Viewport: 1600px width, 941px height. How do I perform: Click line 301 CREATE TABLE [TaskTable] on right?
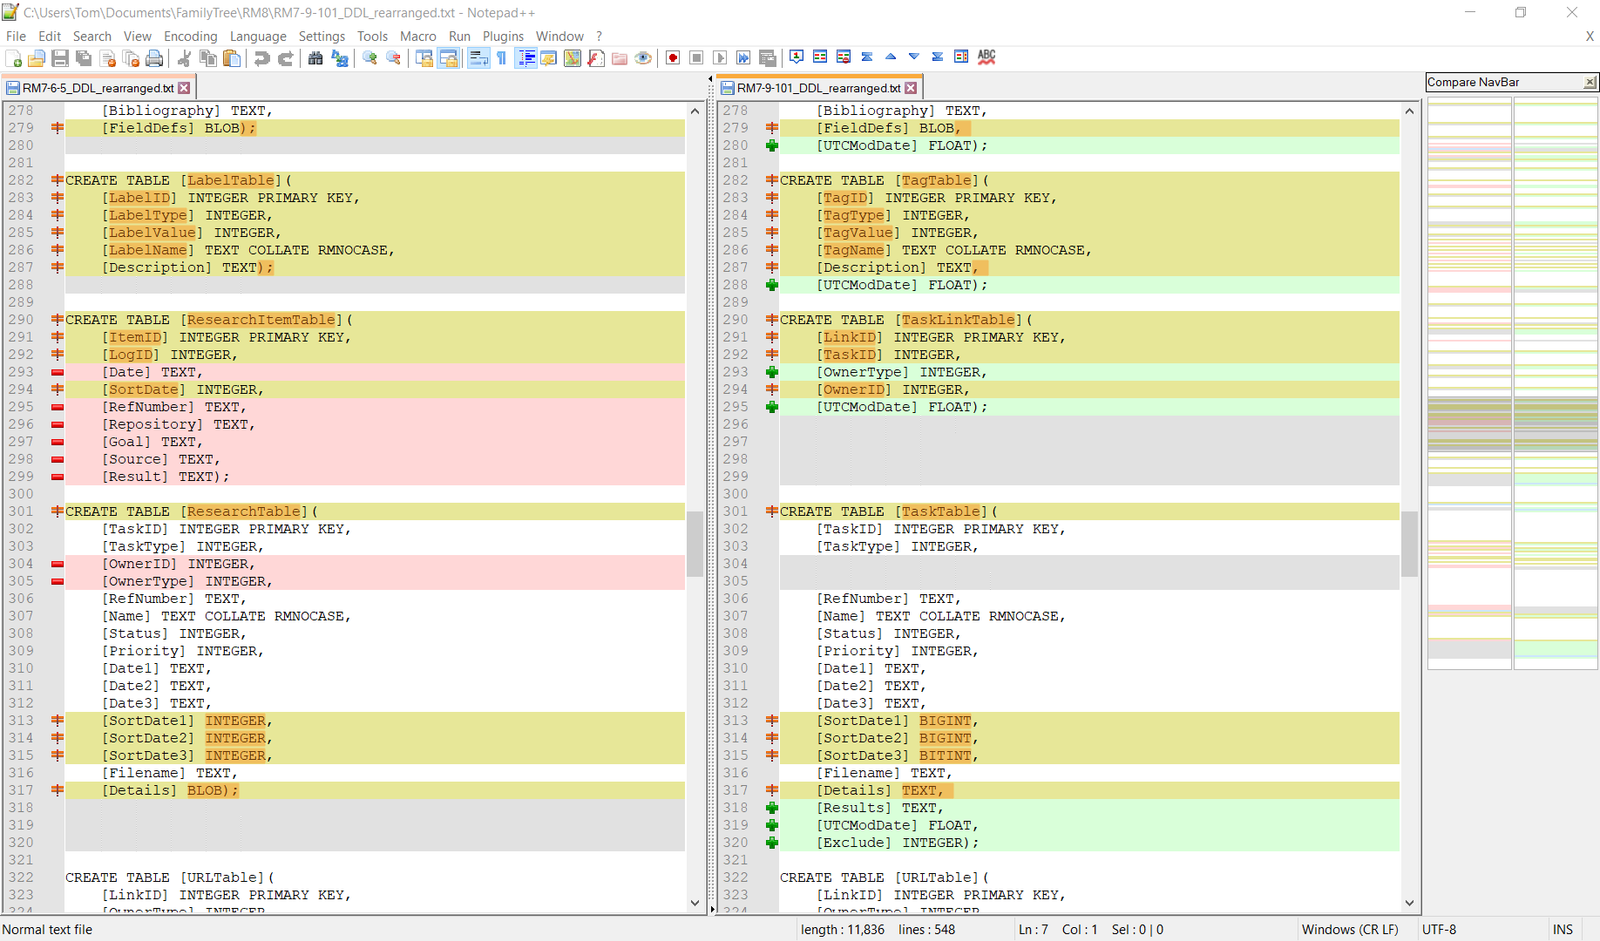click(889, 512)
